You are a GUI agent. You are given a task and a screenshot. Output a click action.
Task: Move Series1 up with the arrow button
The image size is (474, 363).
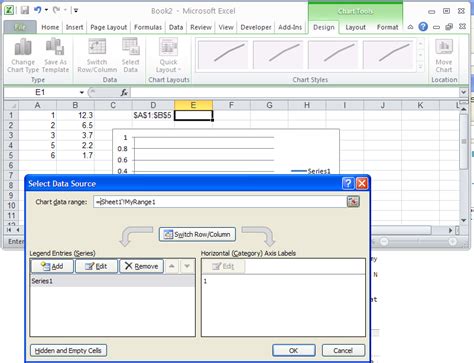(x=172, y=266)
